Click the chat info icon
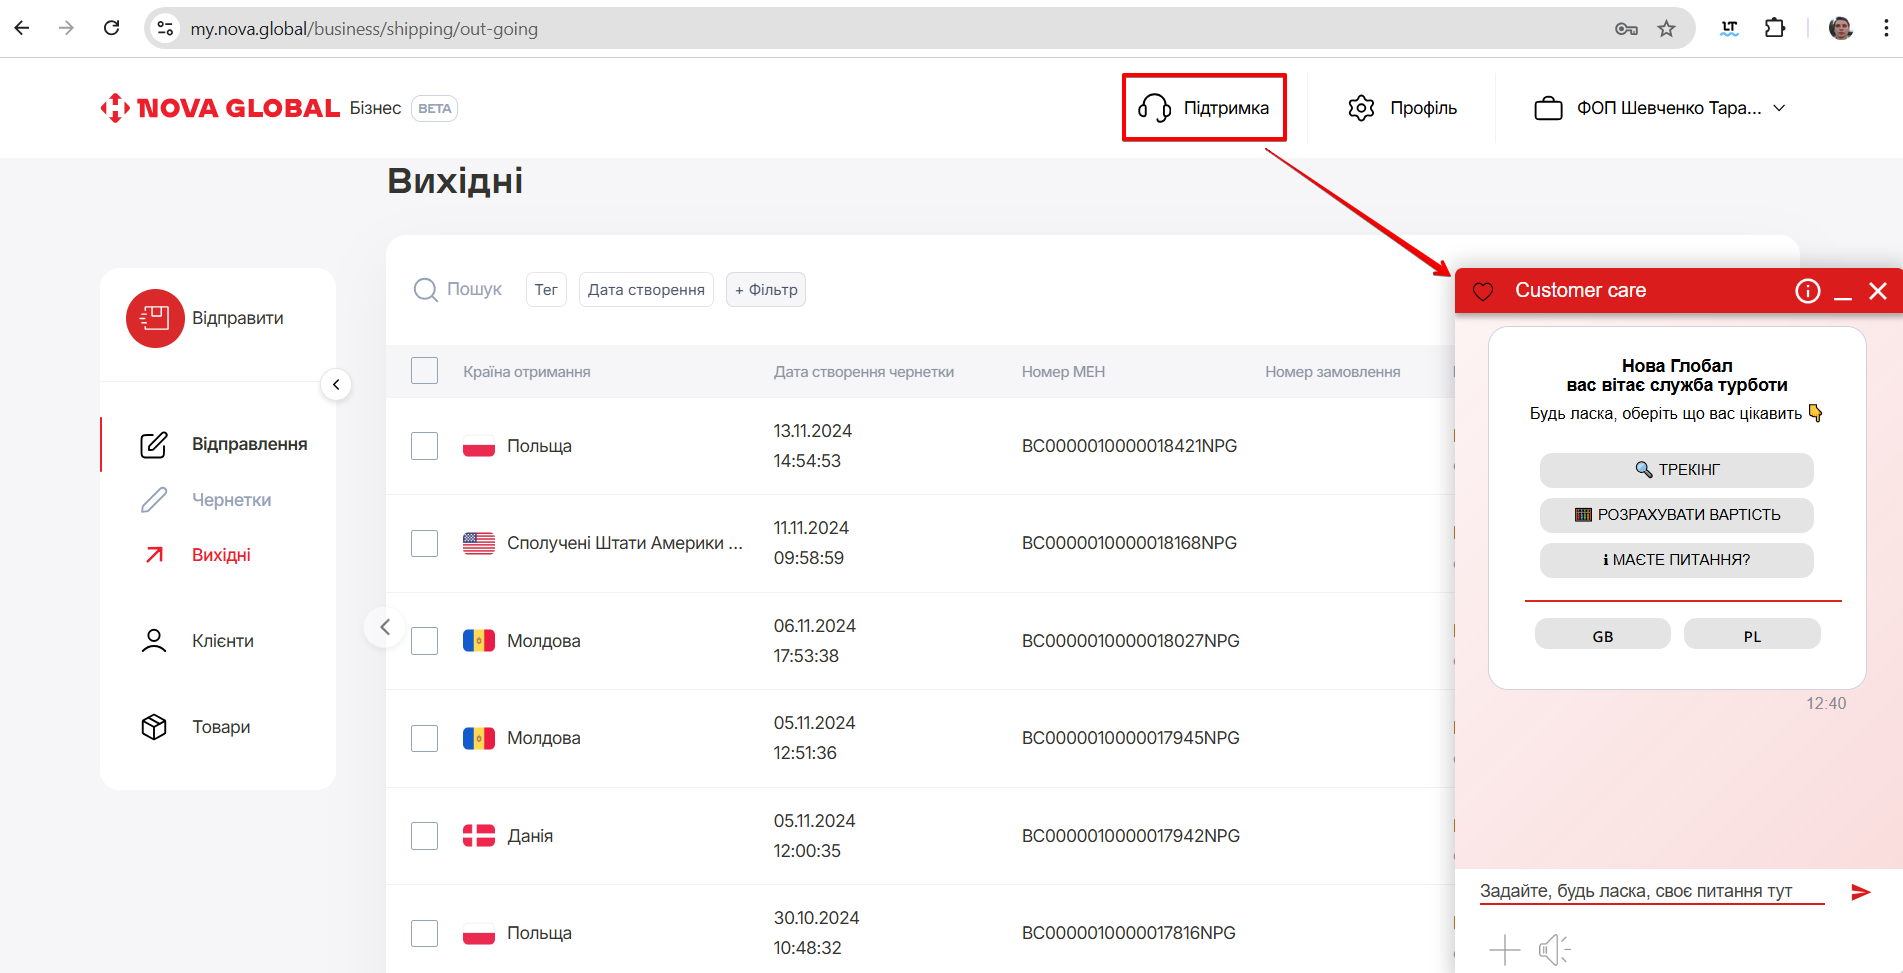The height and width of the screenshot is (973, 1903). click(1807, 291)
